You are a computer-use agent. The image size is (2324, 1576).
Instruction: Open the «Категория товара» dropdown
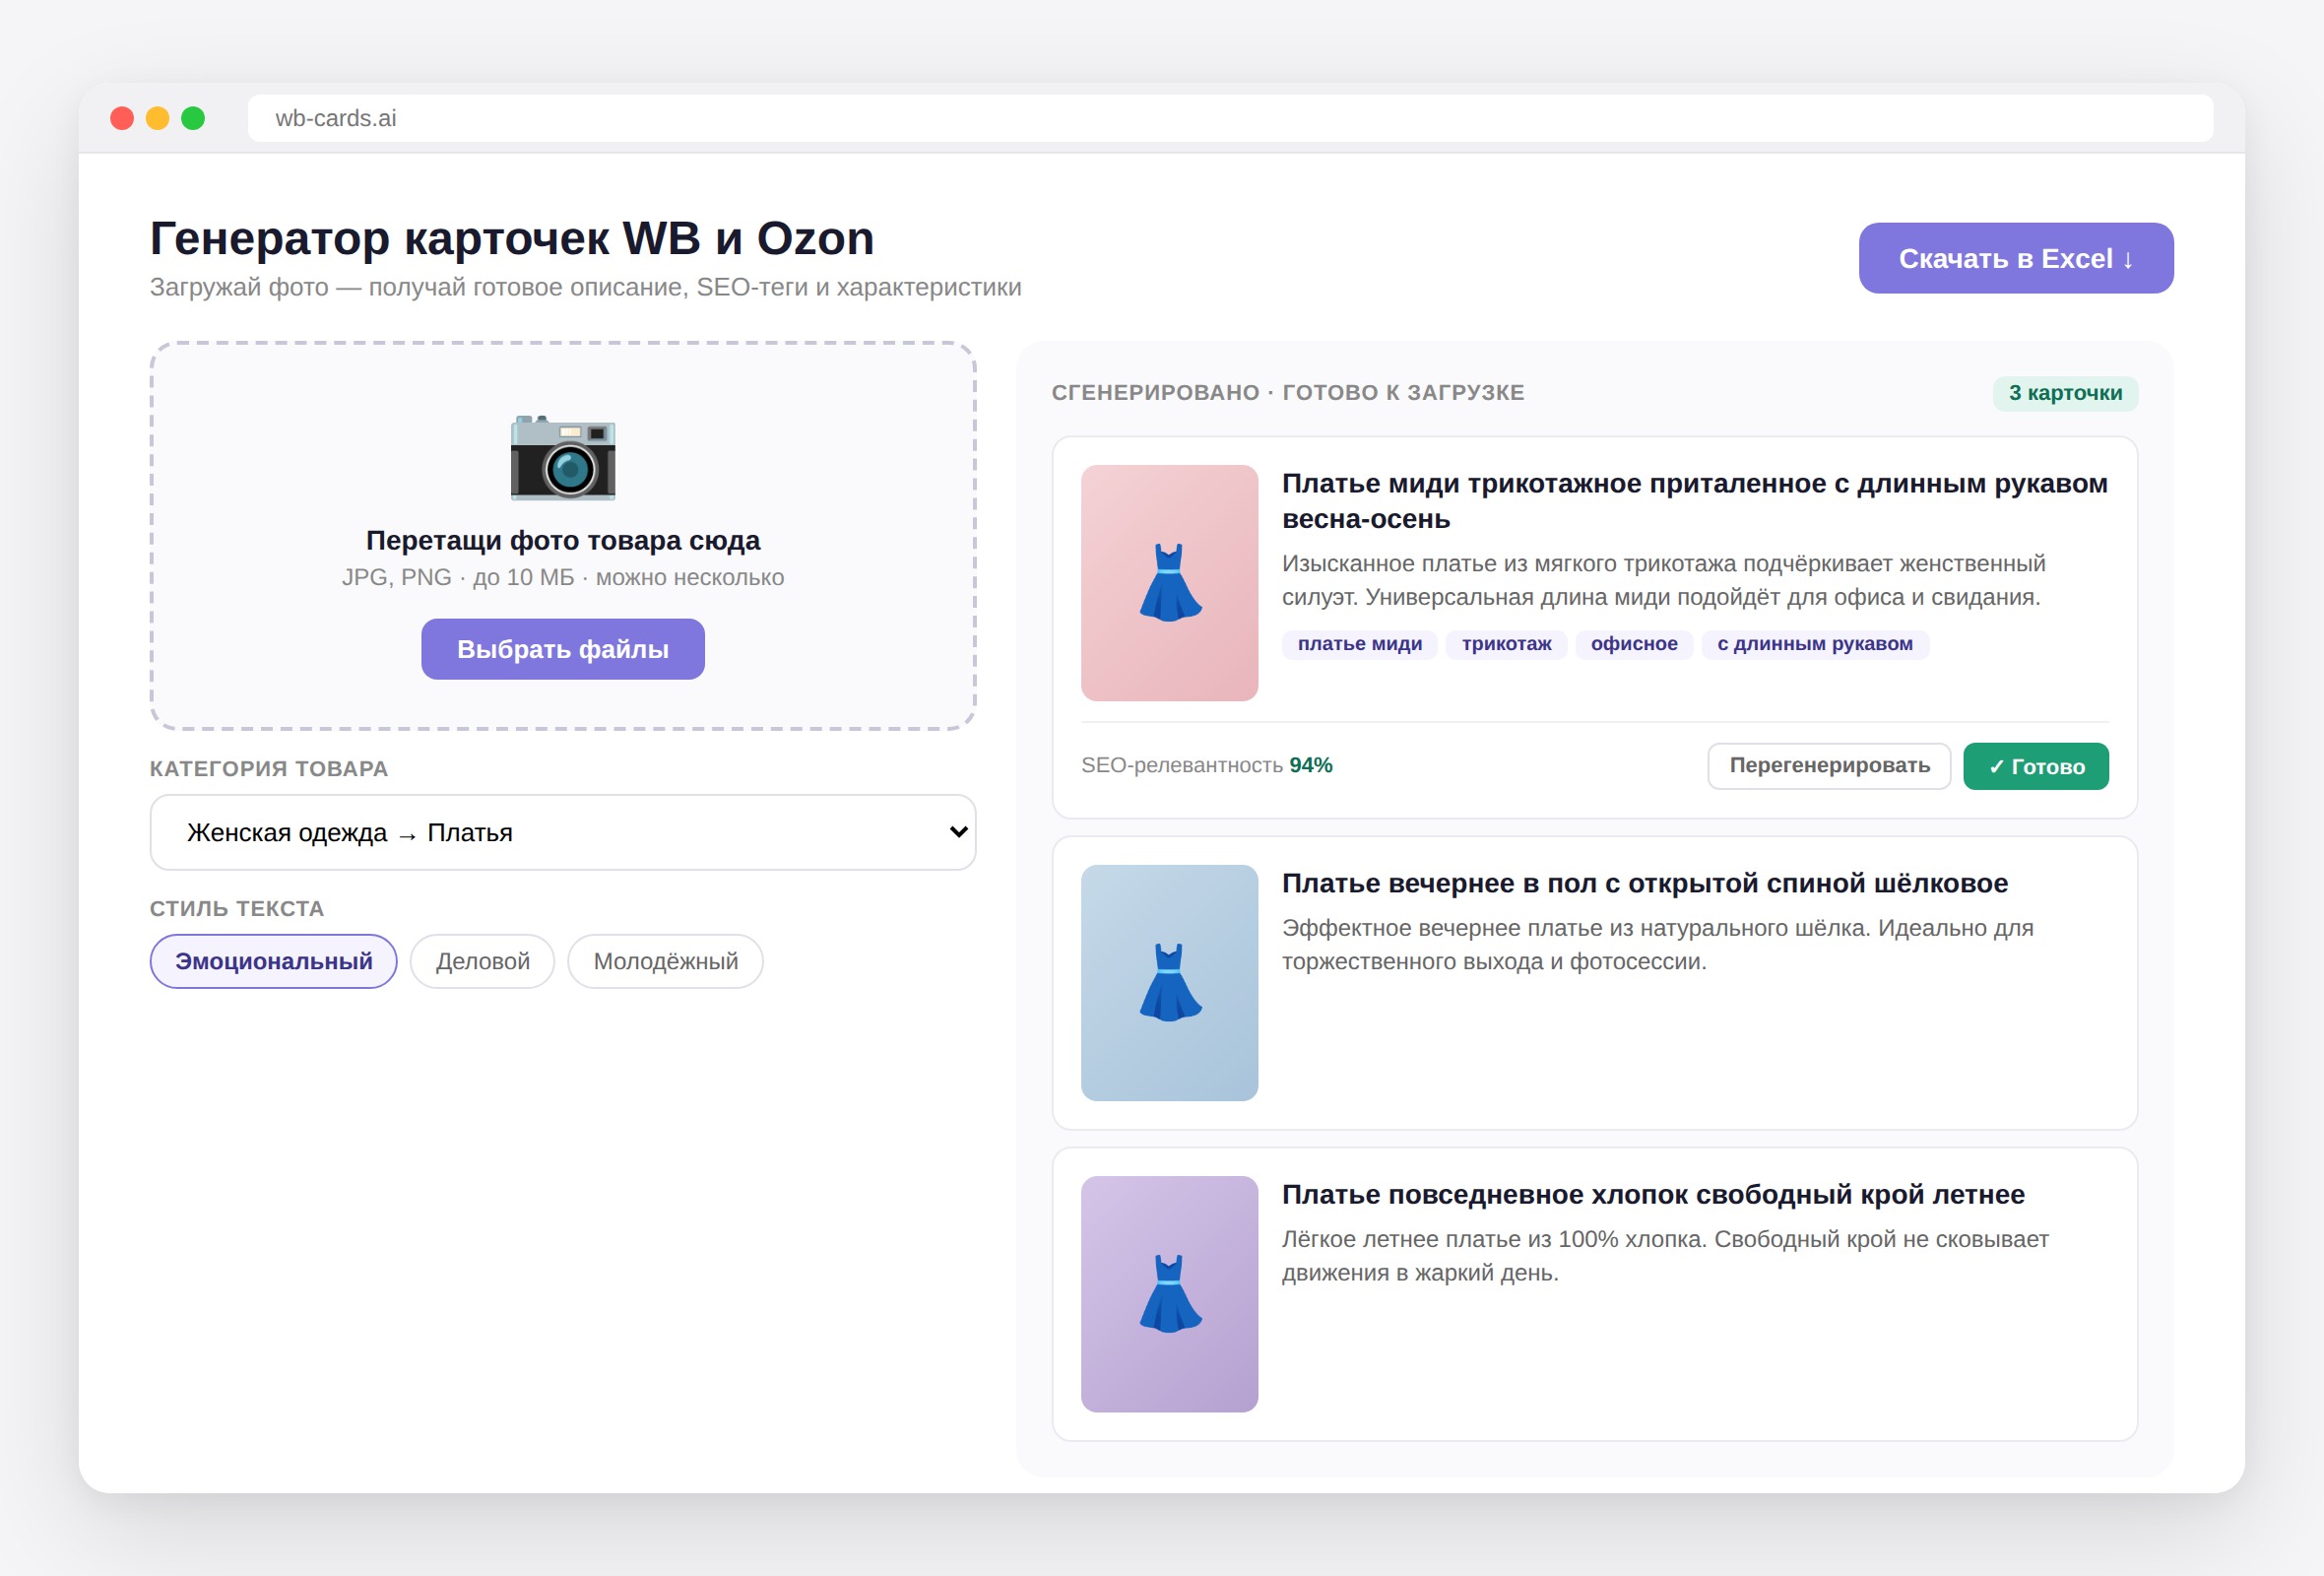tap(563, 832)
